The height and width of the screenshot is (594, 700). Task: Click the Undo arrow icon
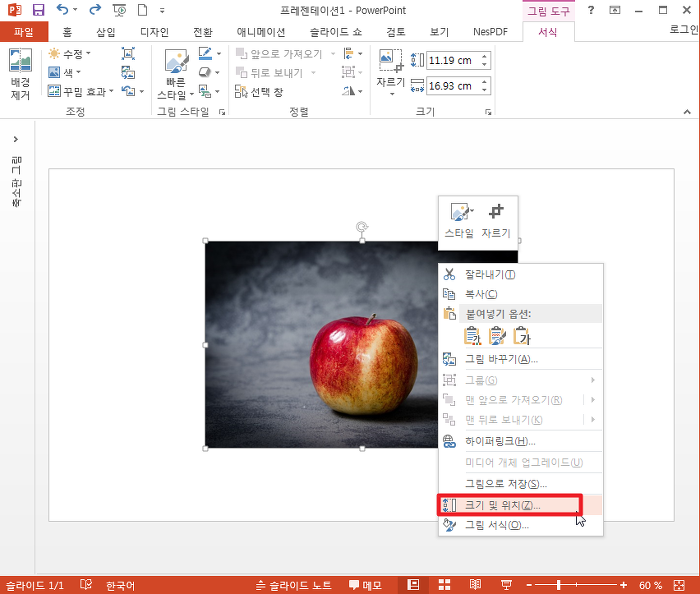click(62, 9)
